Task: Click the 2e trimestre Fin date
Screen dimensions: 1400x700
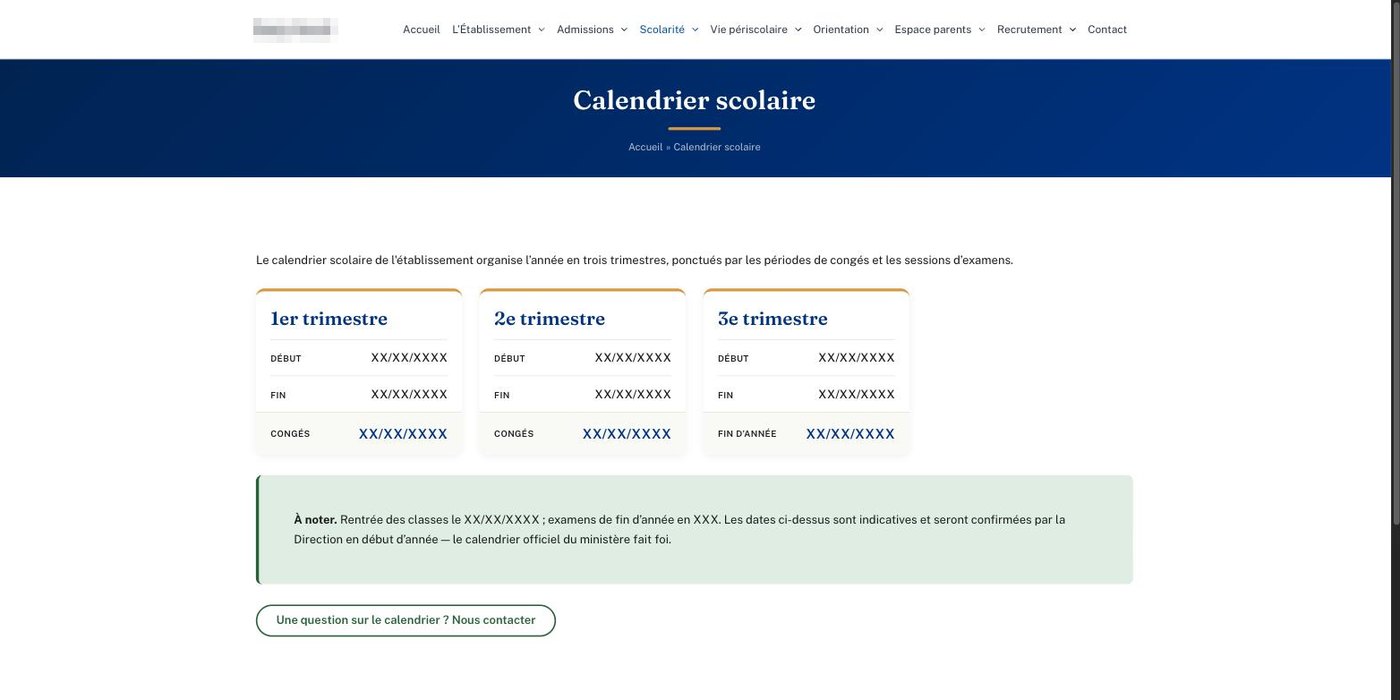Action: (x=633, y=395)
